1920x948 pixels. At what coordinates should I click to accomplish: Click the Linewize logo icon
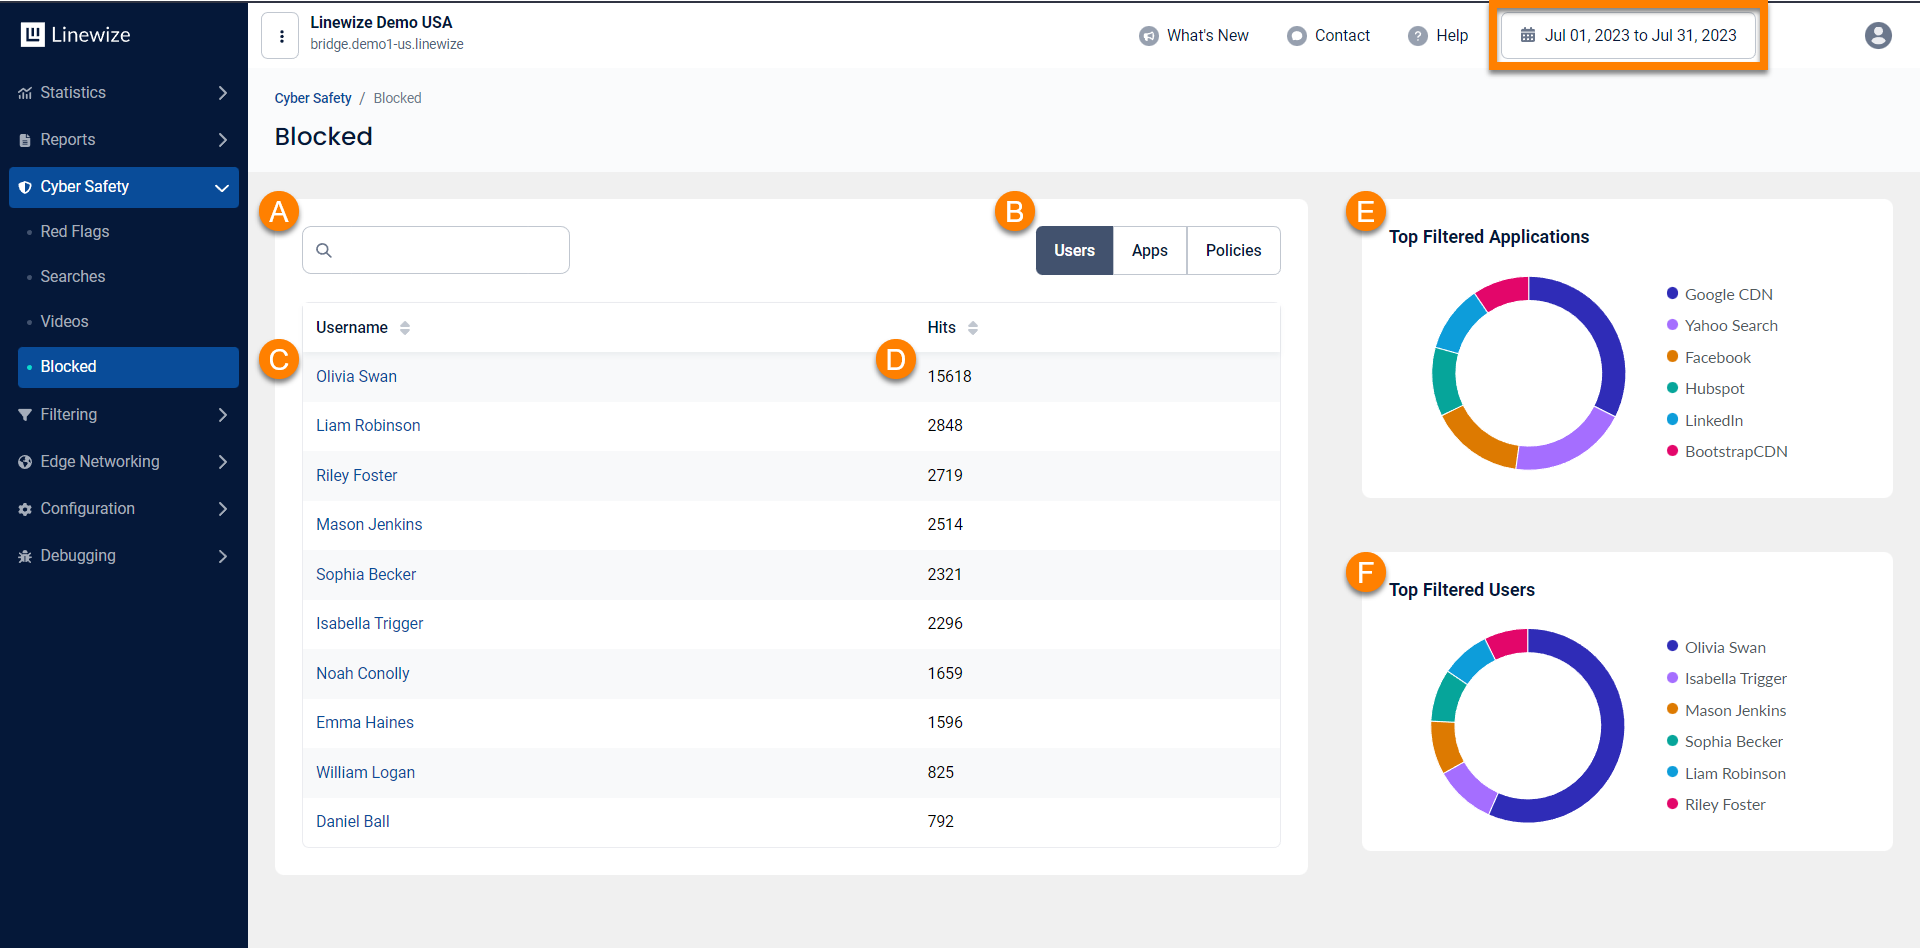coord(33,35)
